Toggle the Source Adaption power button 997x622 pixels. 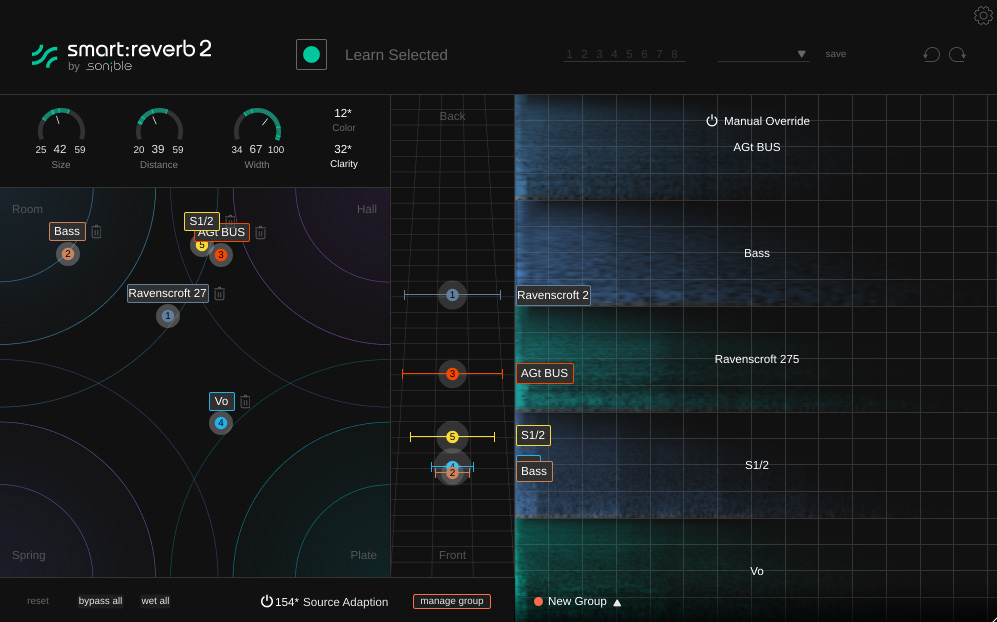(266, 601)
